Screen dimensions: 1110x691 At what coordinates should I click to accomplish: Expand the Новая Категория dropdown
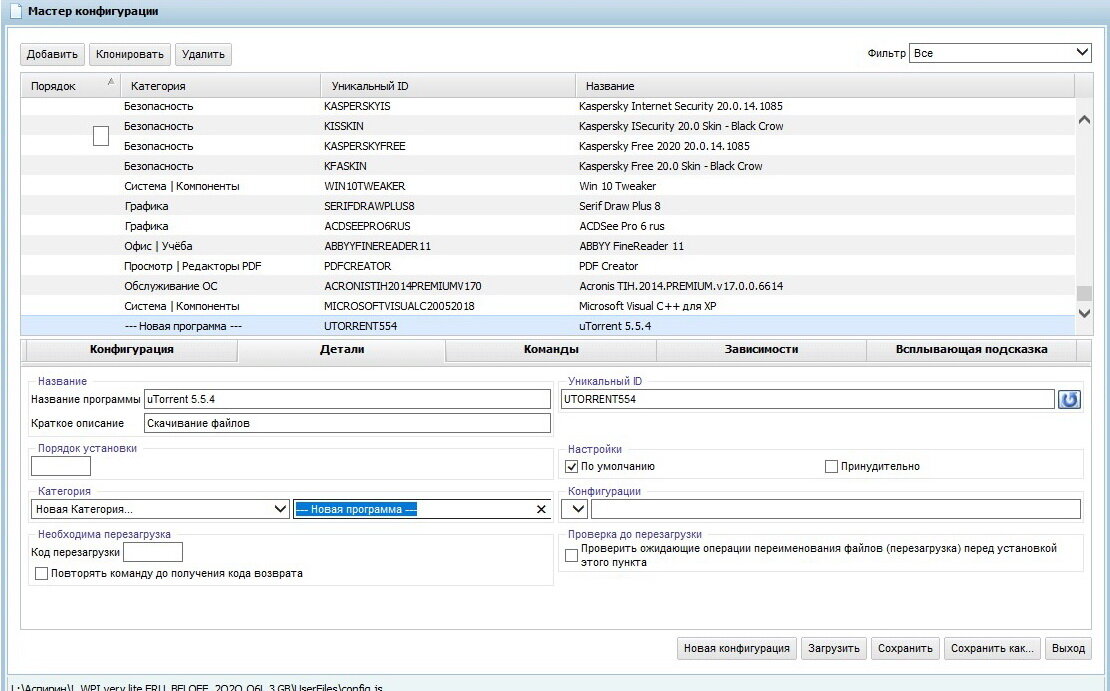coord(161,509)
